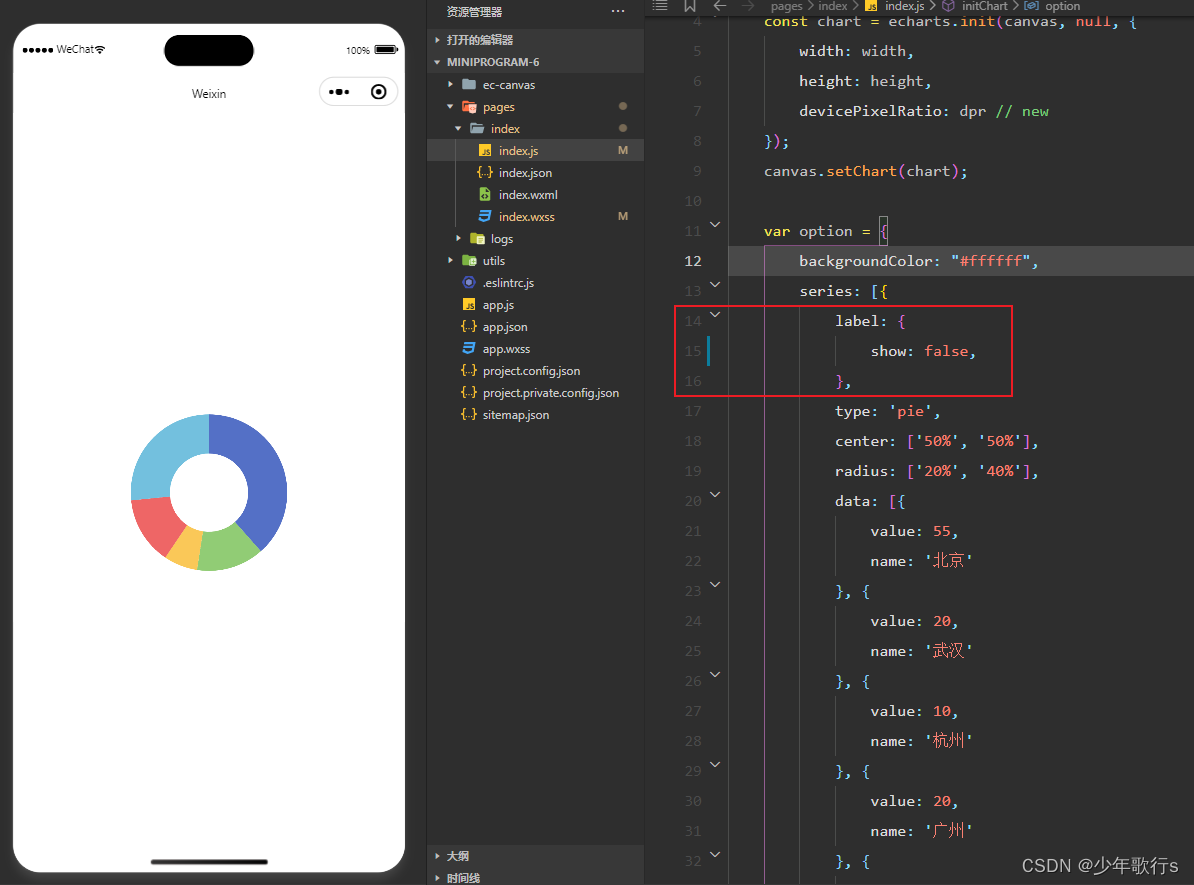This screenshot has width=1194, height=885.
Task: Open explorer more actions ellipsis
Action: pyautogui.click(x=618, y=11)
